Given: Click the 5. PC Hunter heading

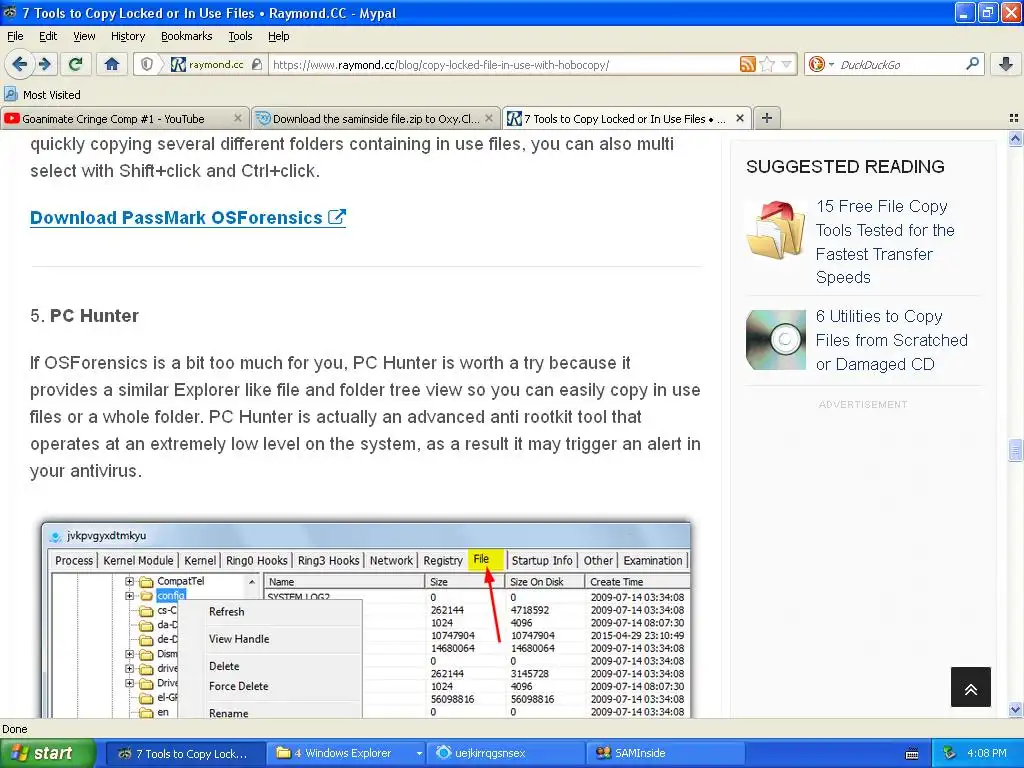Looking at the screenshot, I should tap(84, 316).
